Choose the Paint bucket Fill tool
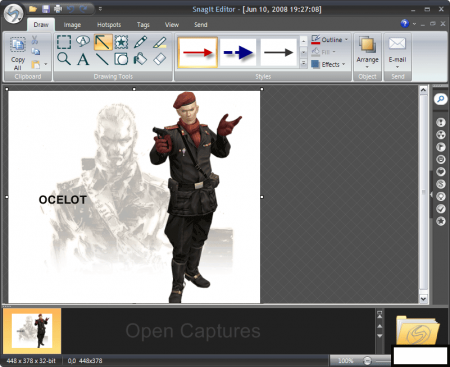 [x=141, y=59]
